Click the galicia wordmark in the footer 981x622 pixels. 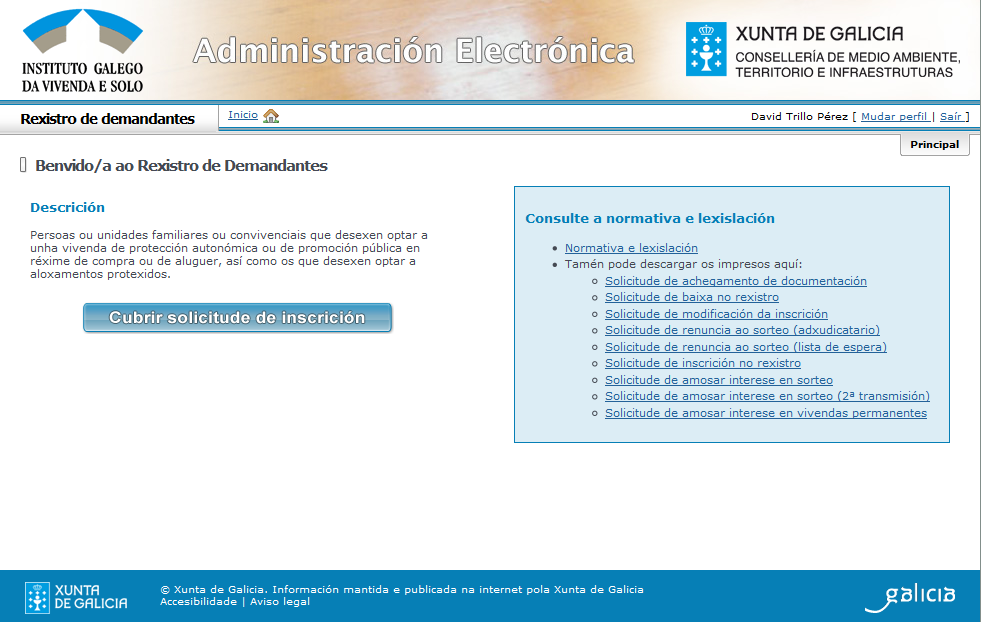(x=910, y=598)
